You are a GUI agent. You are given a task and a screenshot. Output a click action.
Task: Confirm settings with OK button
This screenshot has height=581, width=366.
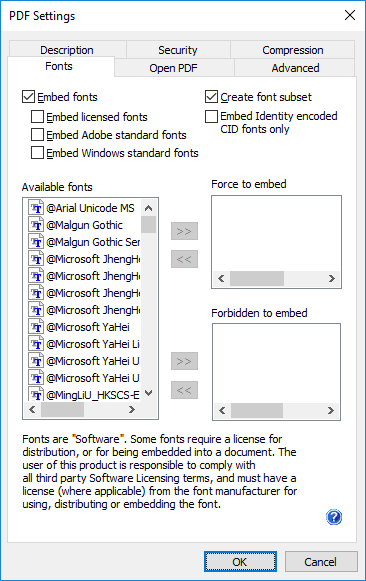[x=240, y=562]
